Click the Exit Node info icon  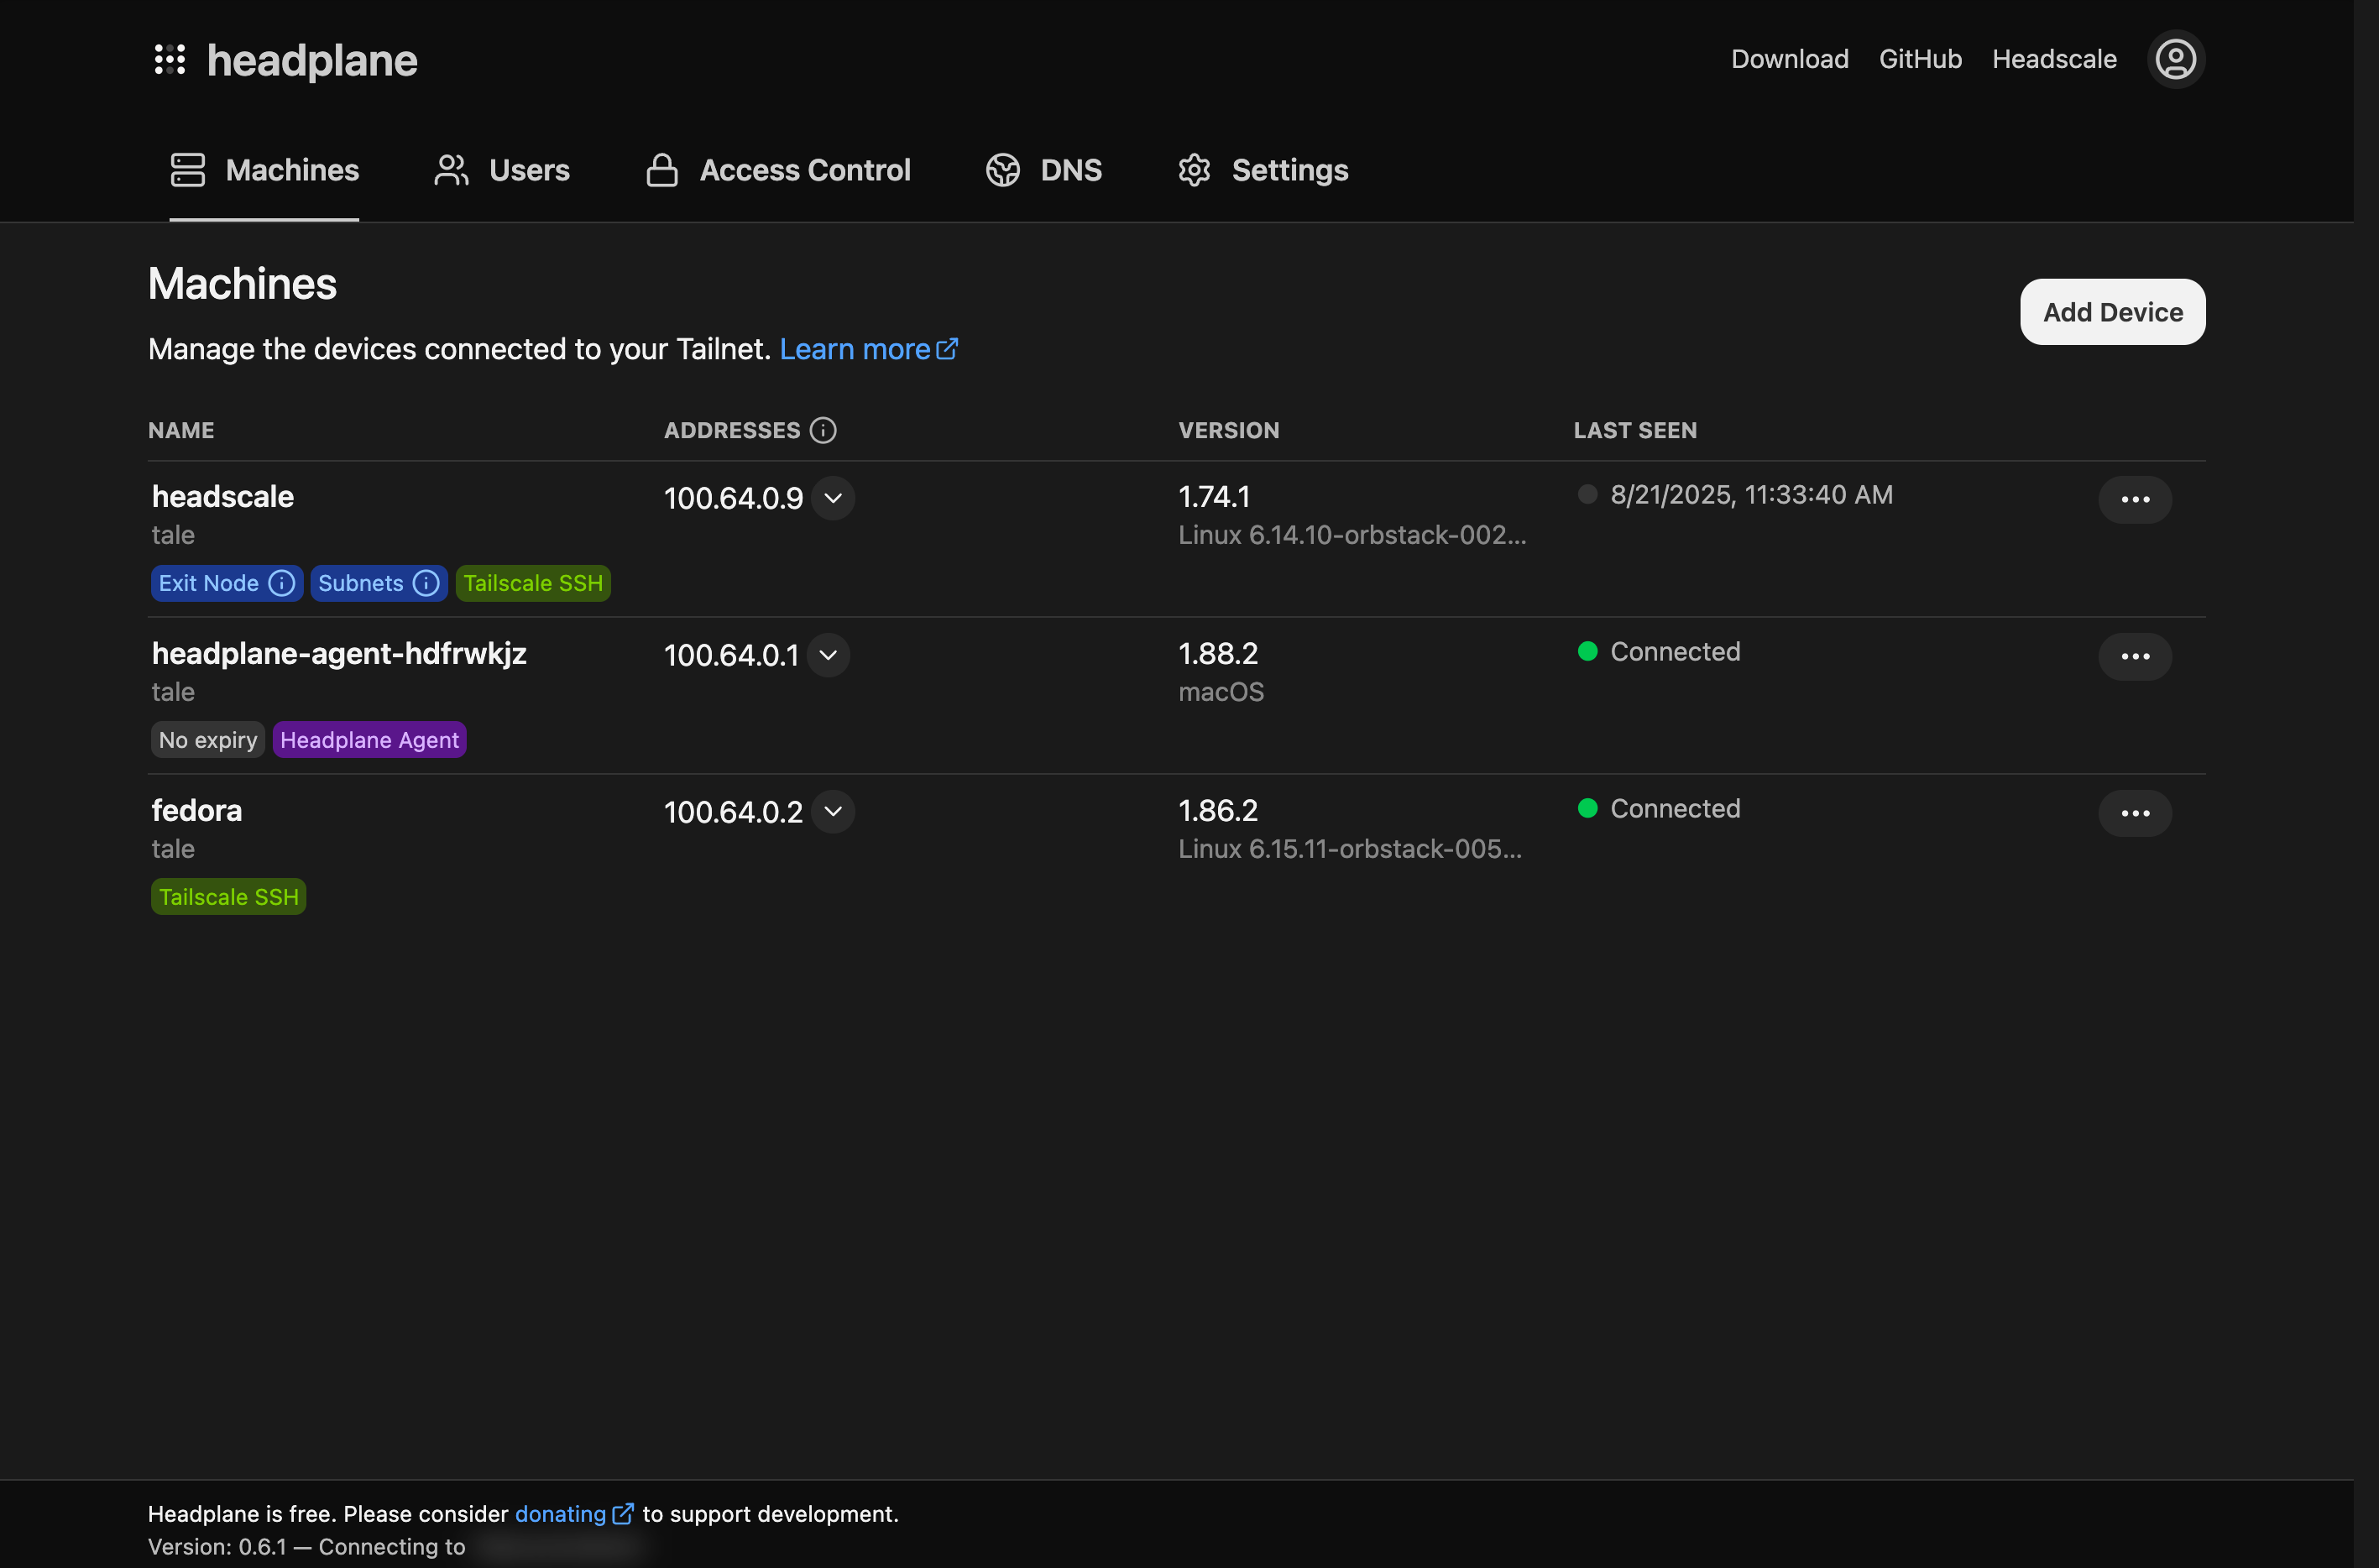pyautogui.click(x=282, y=583)
